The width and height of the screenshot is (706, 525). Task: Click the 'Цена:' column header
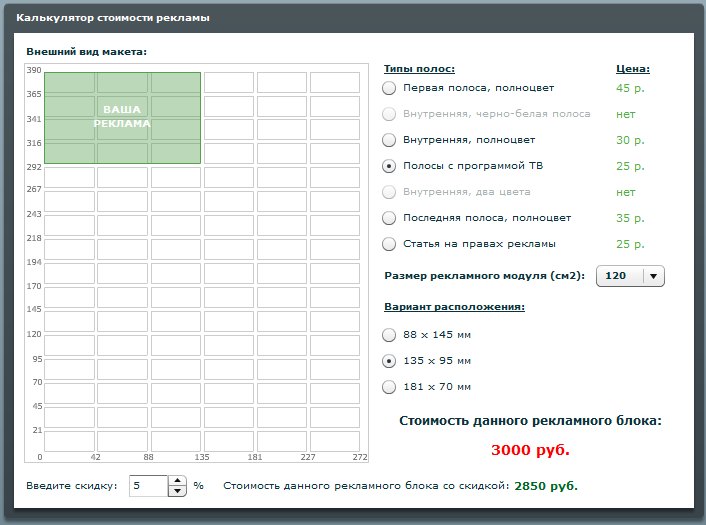pyautogui.click(x=632, y=69)
